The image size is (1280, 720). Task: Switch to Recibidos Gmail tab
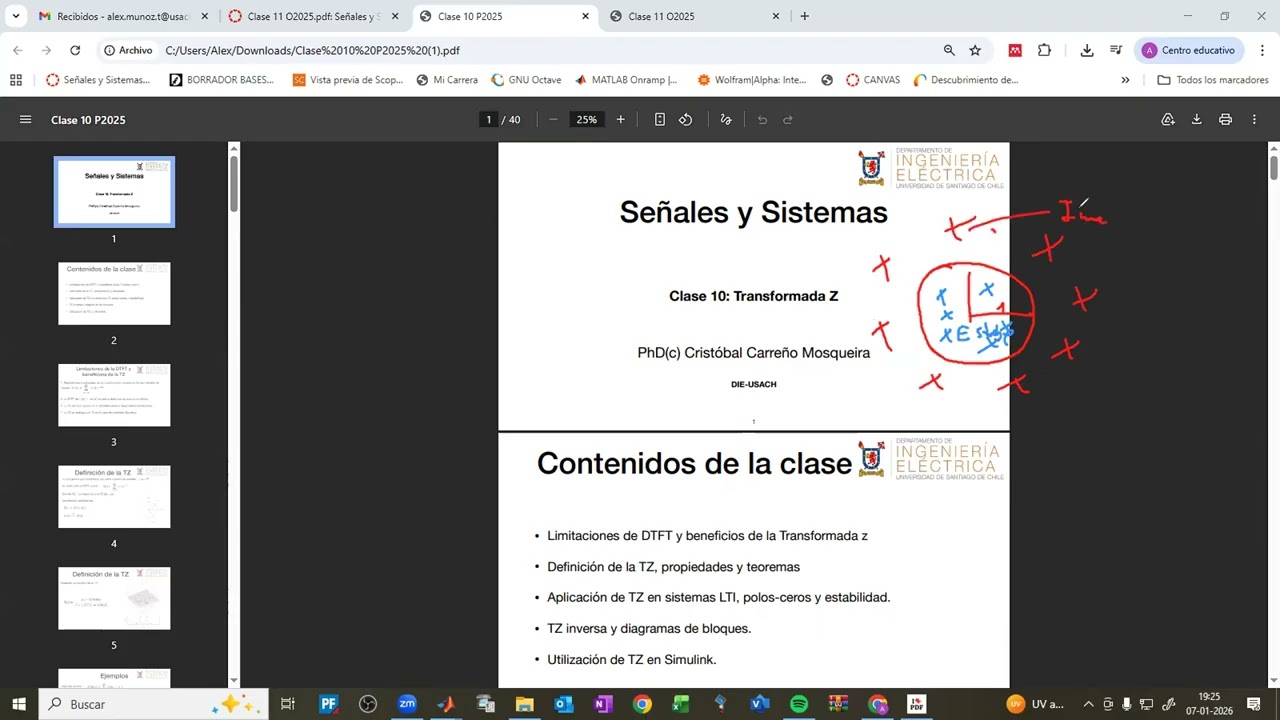[x=125, y=16]
